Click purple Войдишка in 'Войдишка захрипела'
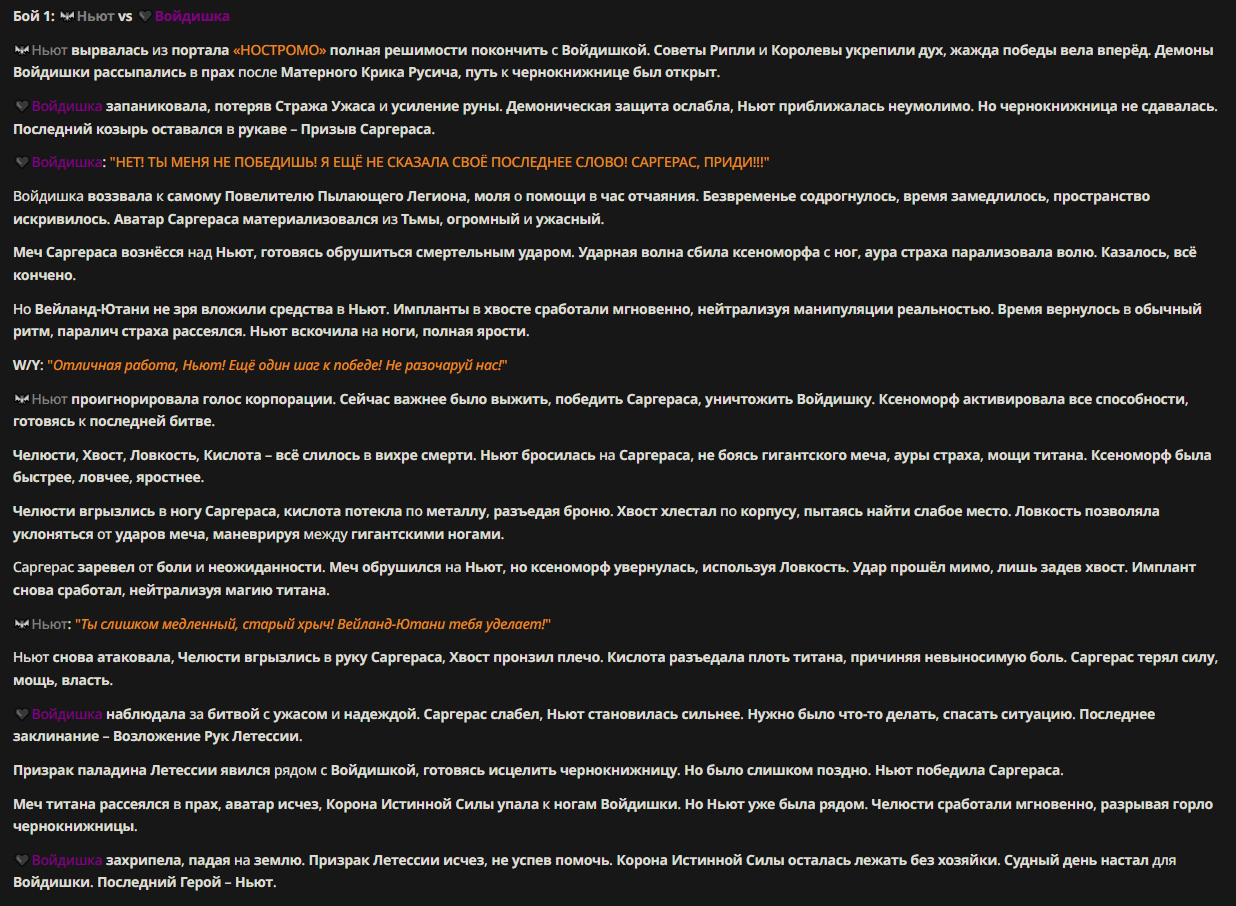1236x906 pixels. [67, 860]
